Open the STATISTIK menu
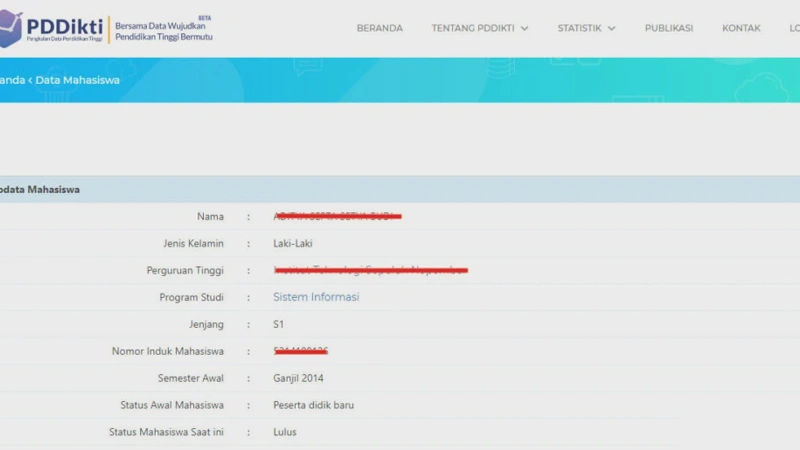The image size is (800, 450). 579,28
